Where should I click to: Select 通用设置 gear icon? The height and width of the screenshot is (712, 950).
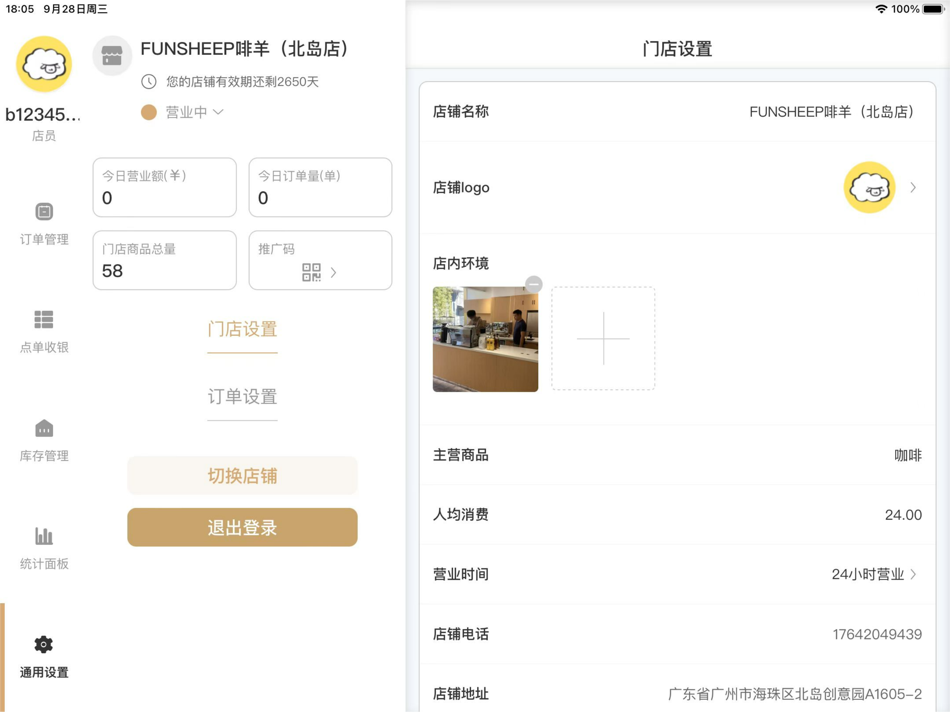44,644
